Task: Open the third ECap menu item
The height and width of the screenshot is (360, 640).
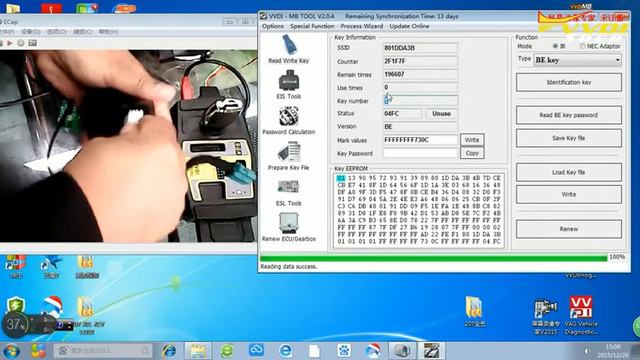Action: (57, 32)
